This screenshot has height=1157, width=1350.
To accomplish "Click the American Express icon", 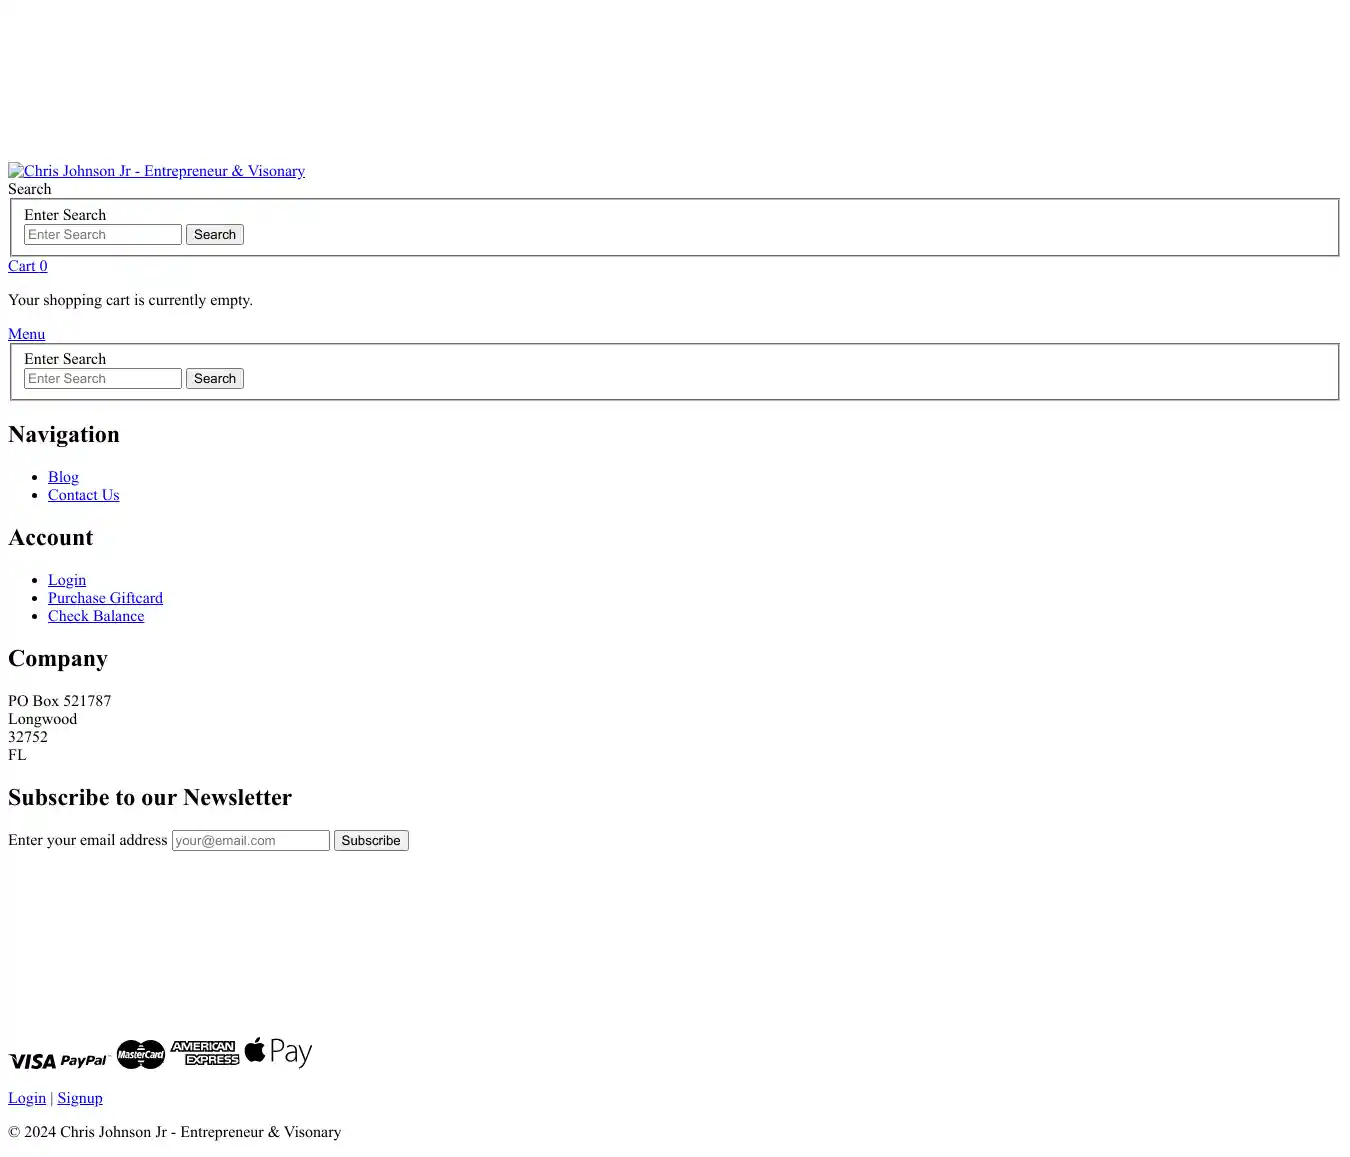I will pos(204,1053).
